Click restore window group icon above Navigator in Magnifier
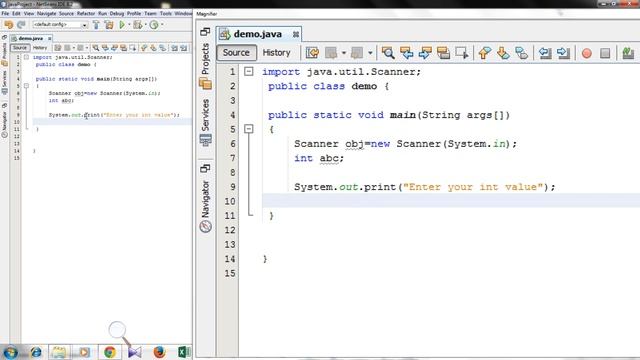The image size is (640, 360). point(205,168)
